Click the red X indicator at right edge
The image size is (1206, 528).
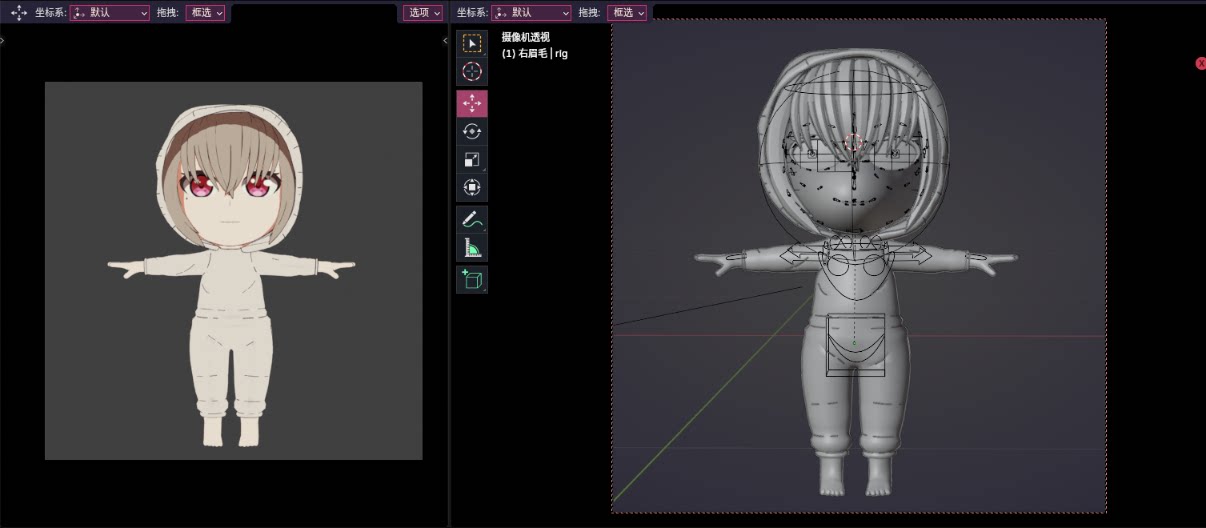pos(1201,63)
